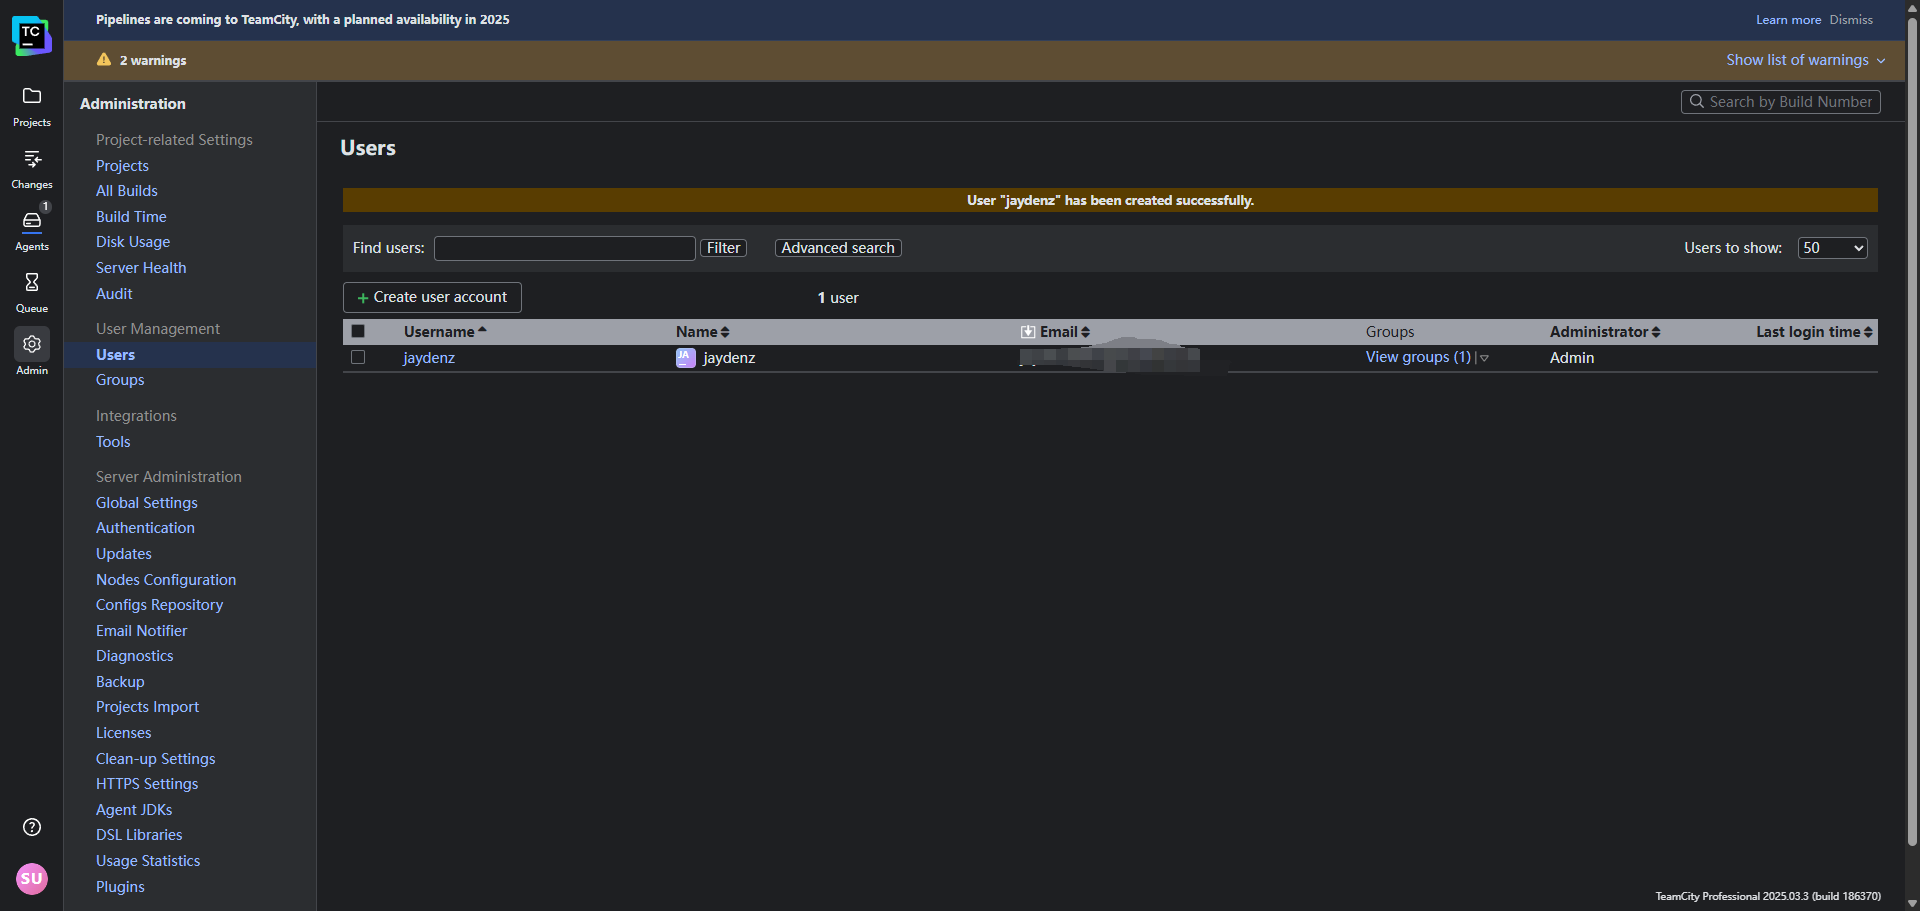
Task: Open Groups in User Management
Action: click(x=120, y=380)
